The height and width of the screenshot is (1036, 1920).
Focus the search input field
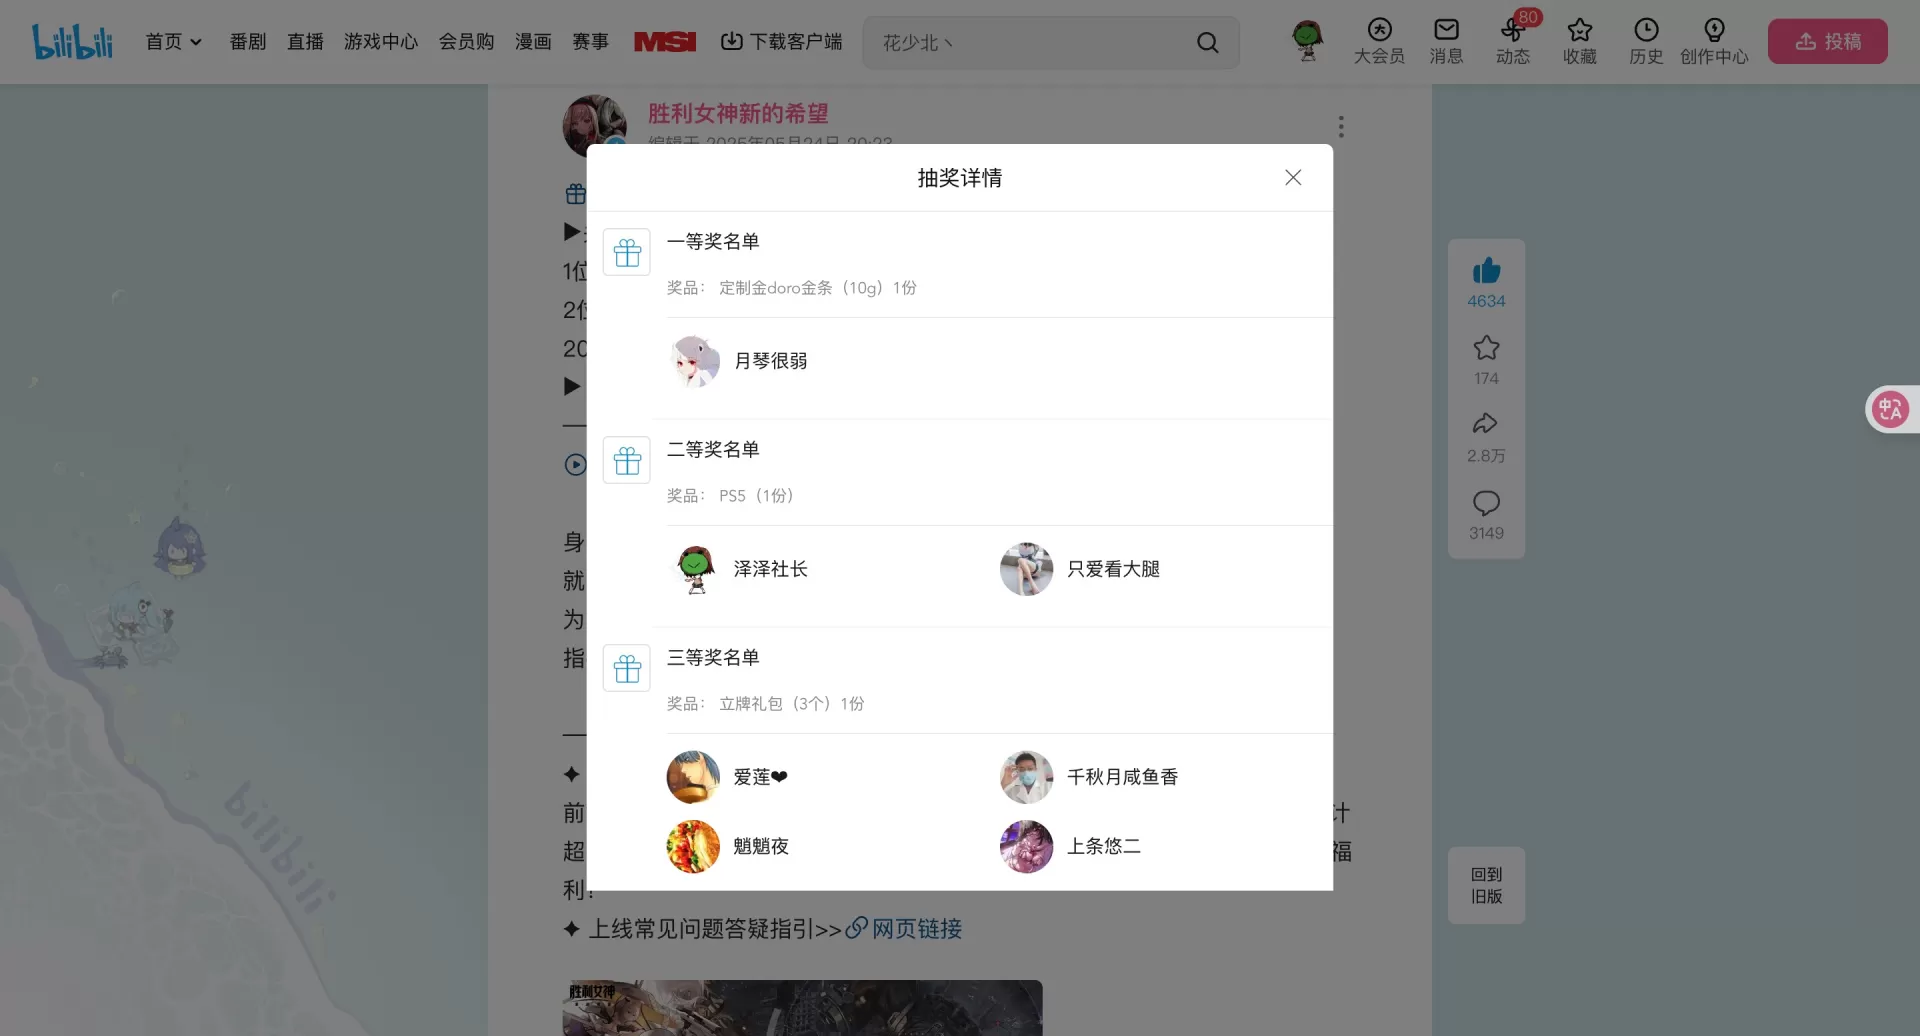[x=1030, y=42]
